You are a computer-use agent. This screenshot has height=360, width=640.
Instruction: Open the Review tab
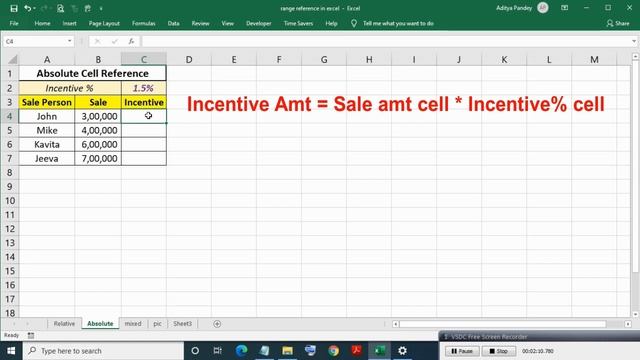pyautogui.click(x=200, y=24)
